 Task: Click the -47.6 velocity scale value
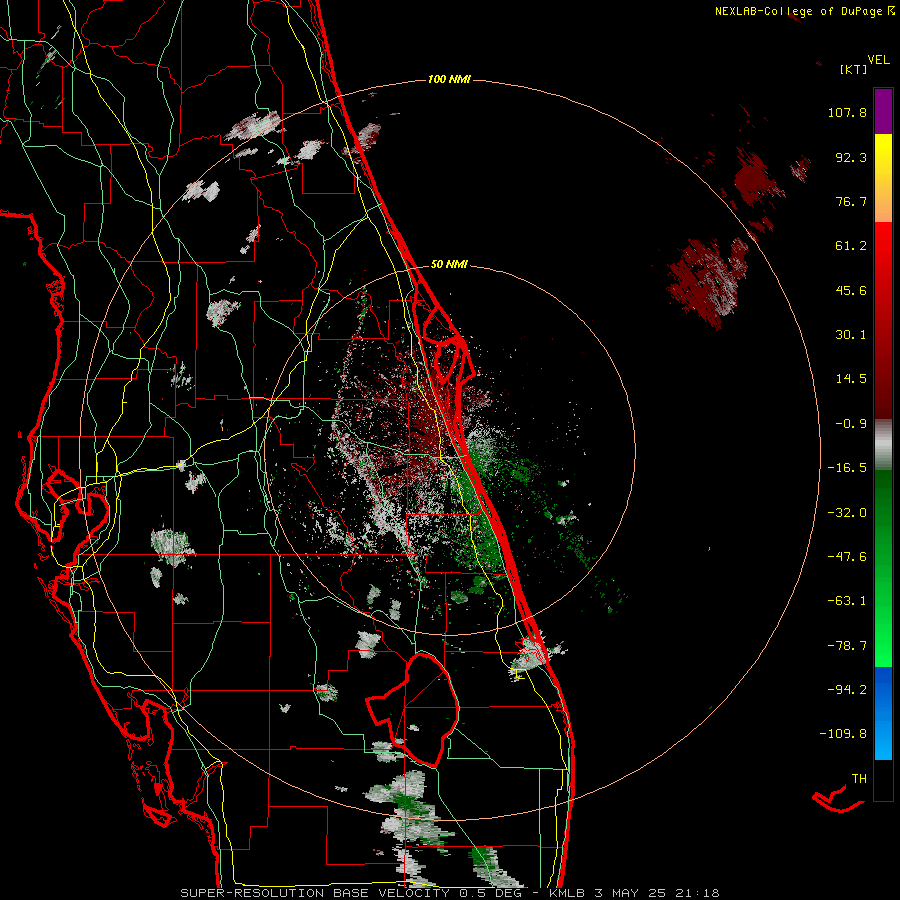coord(847,557)
